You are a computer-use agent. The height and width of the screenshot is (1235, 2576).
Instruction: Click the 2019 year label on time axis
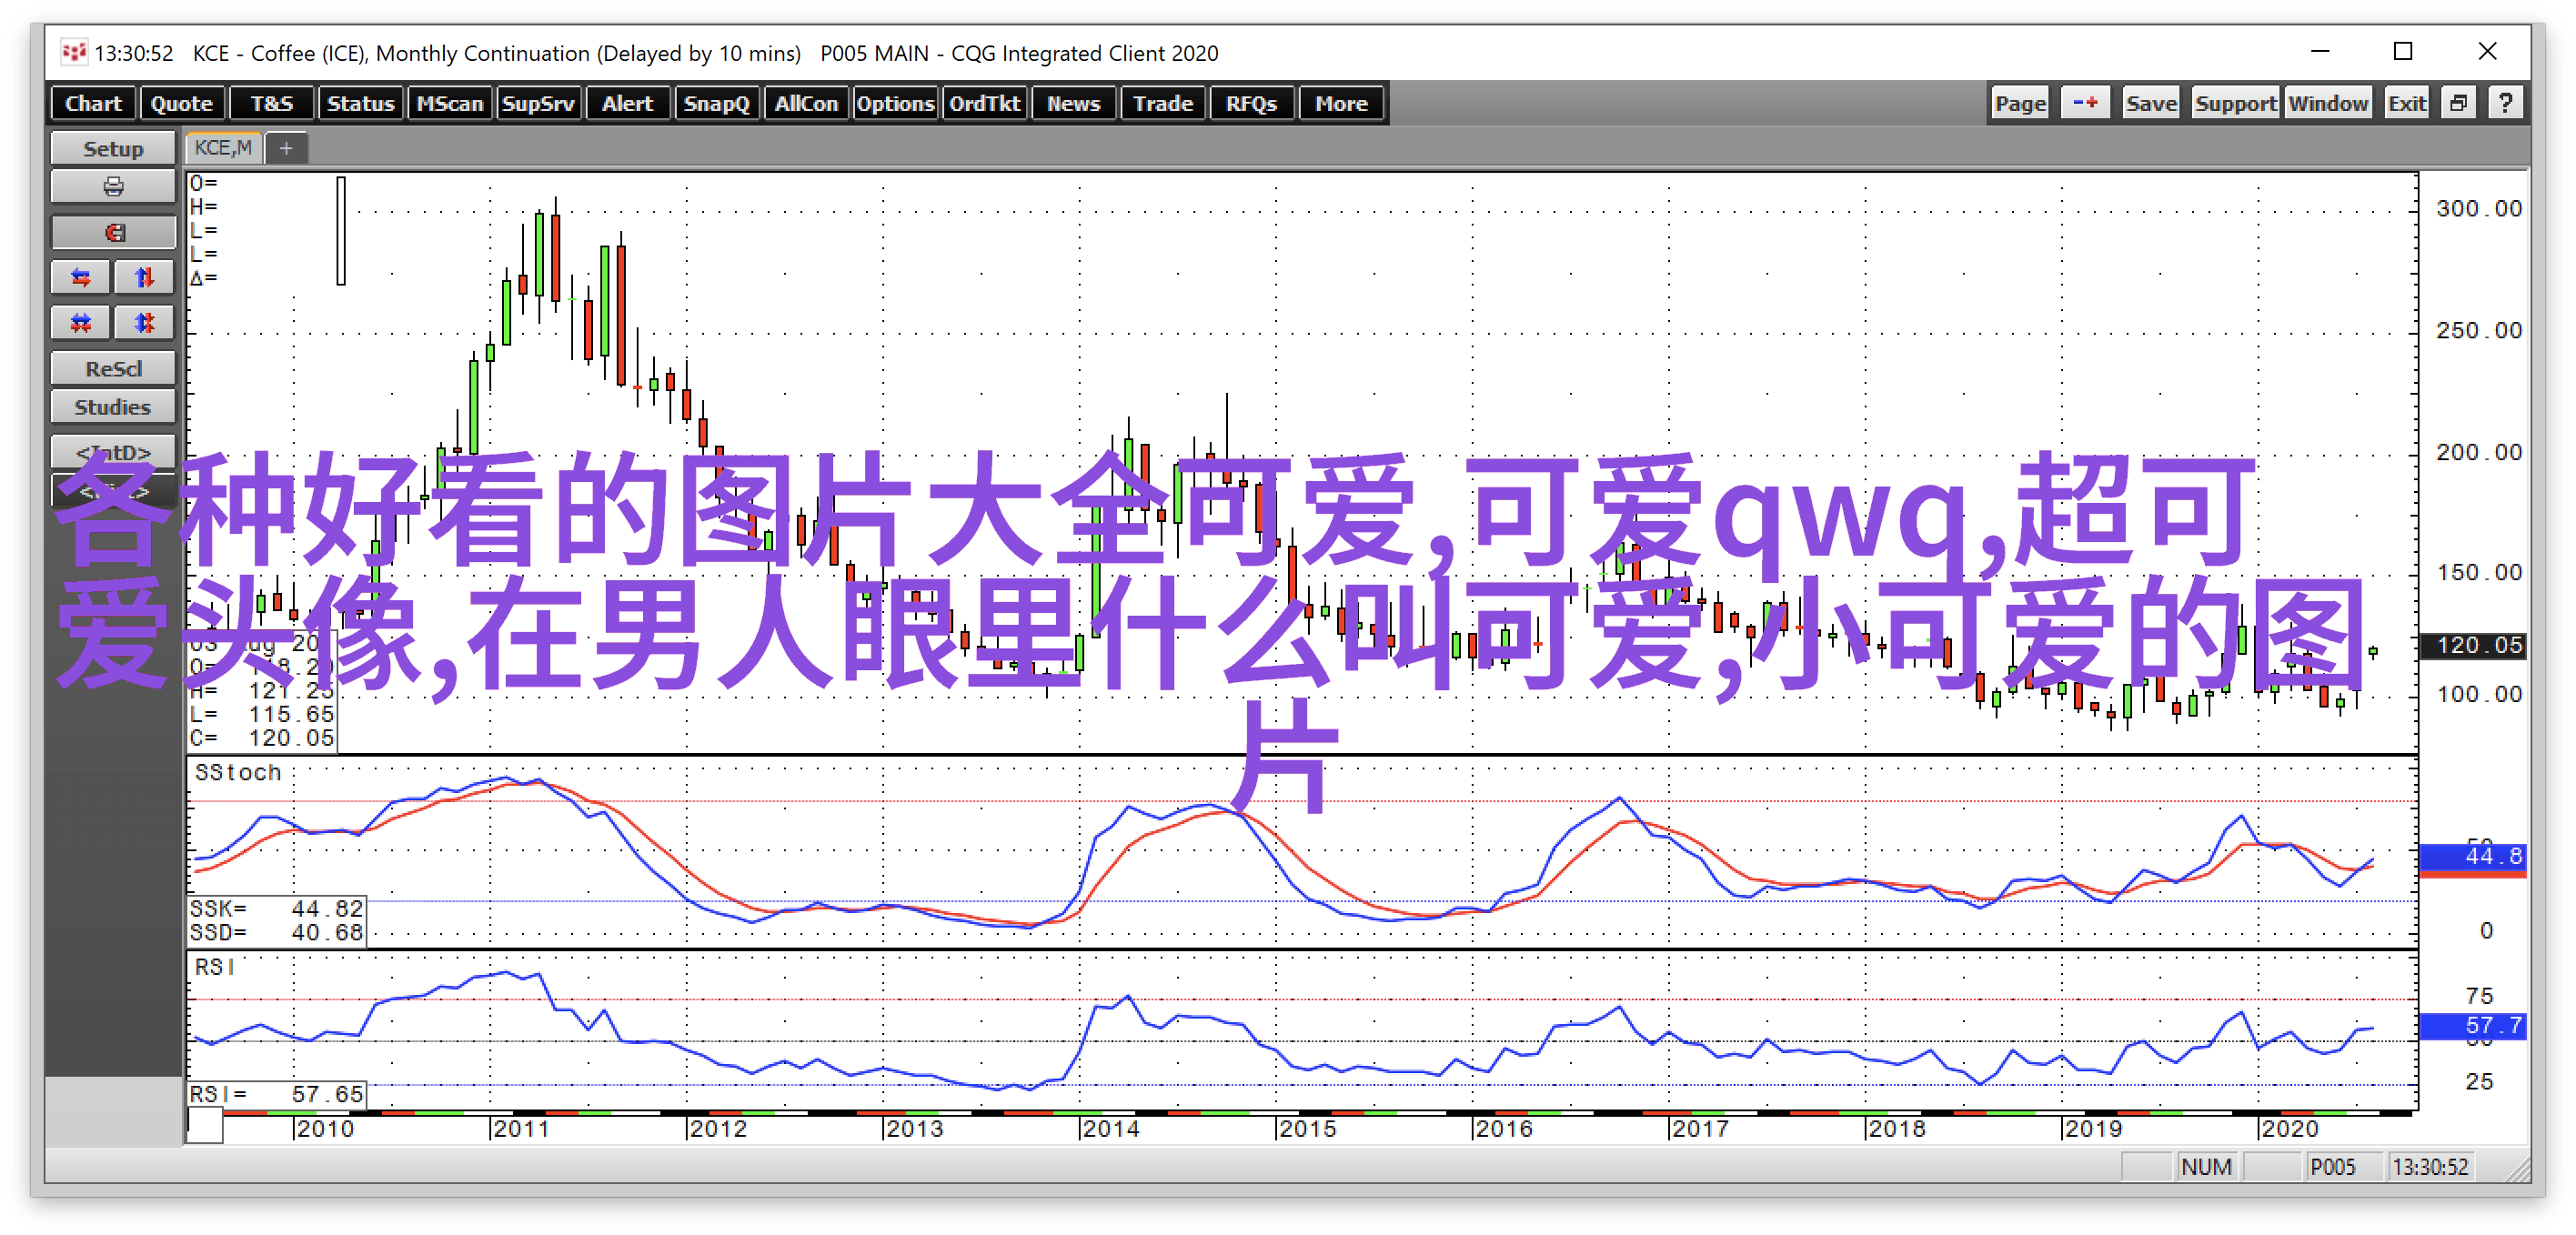pos(2094,1129)
